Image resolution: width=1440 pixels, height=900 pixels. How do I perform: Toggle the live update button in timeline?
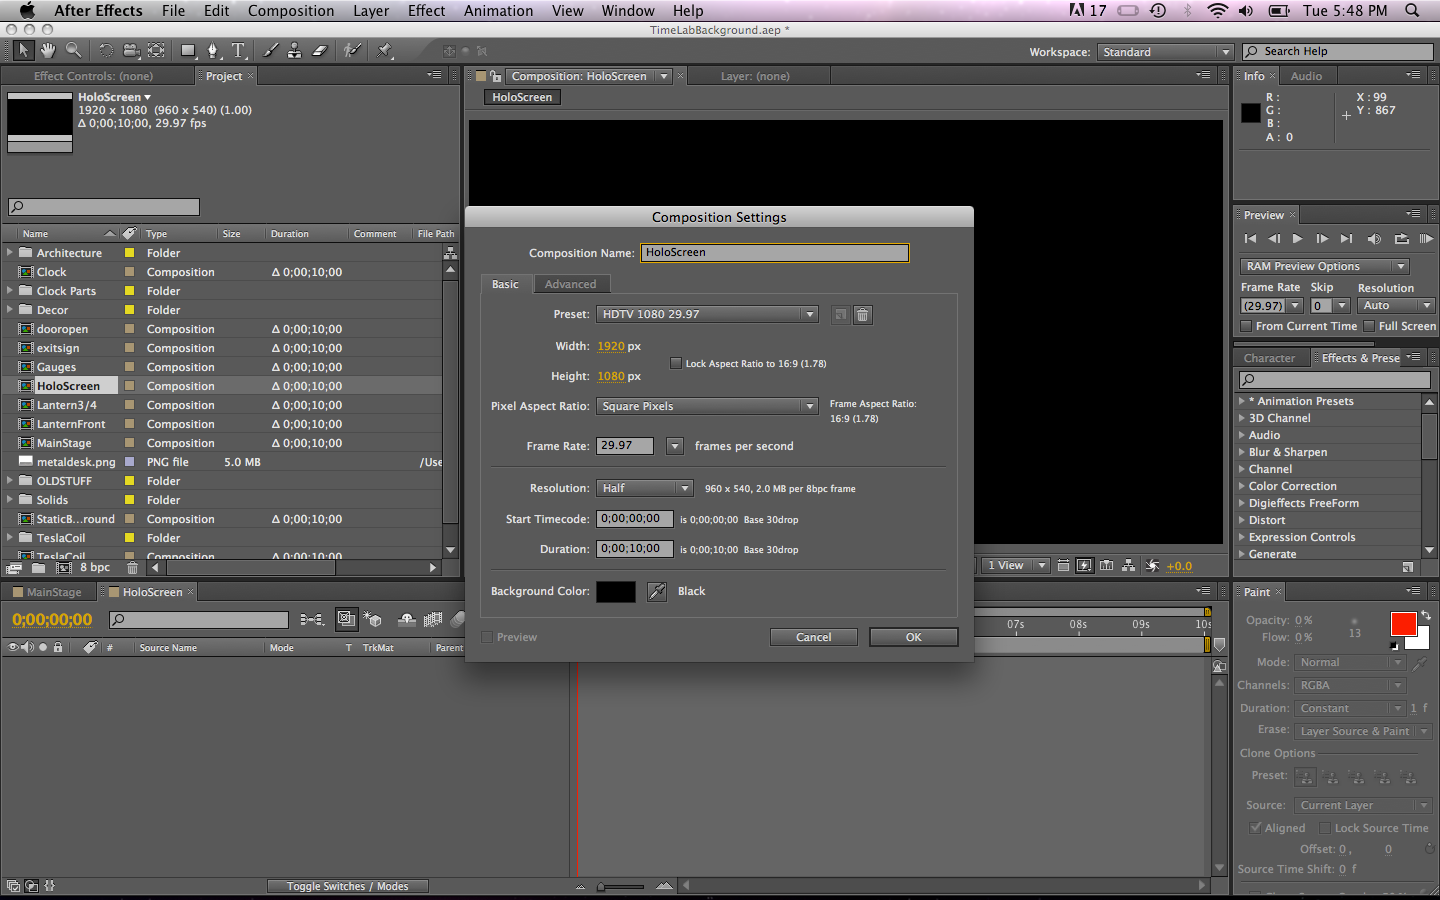click(346, 620)
